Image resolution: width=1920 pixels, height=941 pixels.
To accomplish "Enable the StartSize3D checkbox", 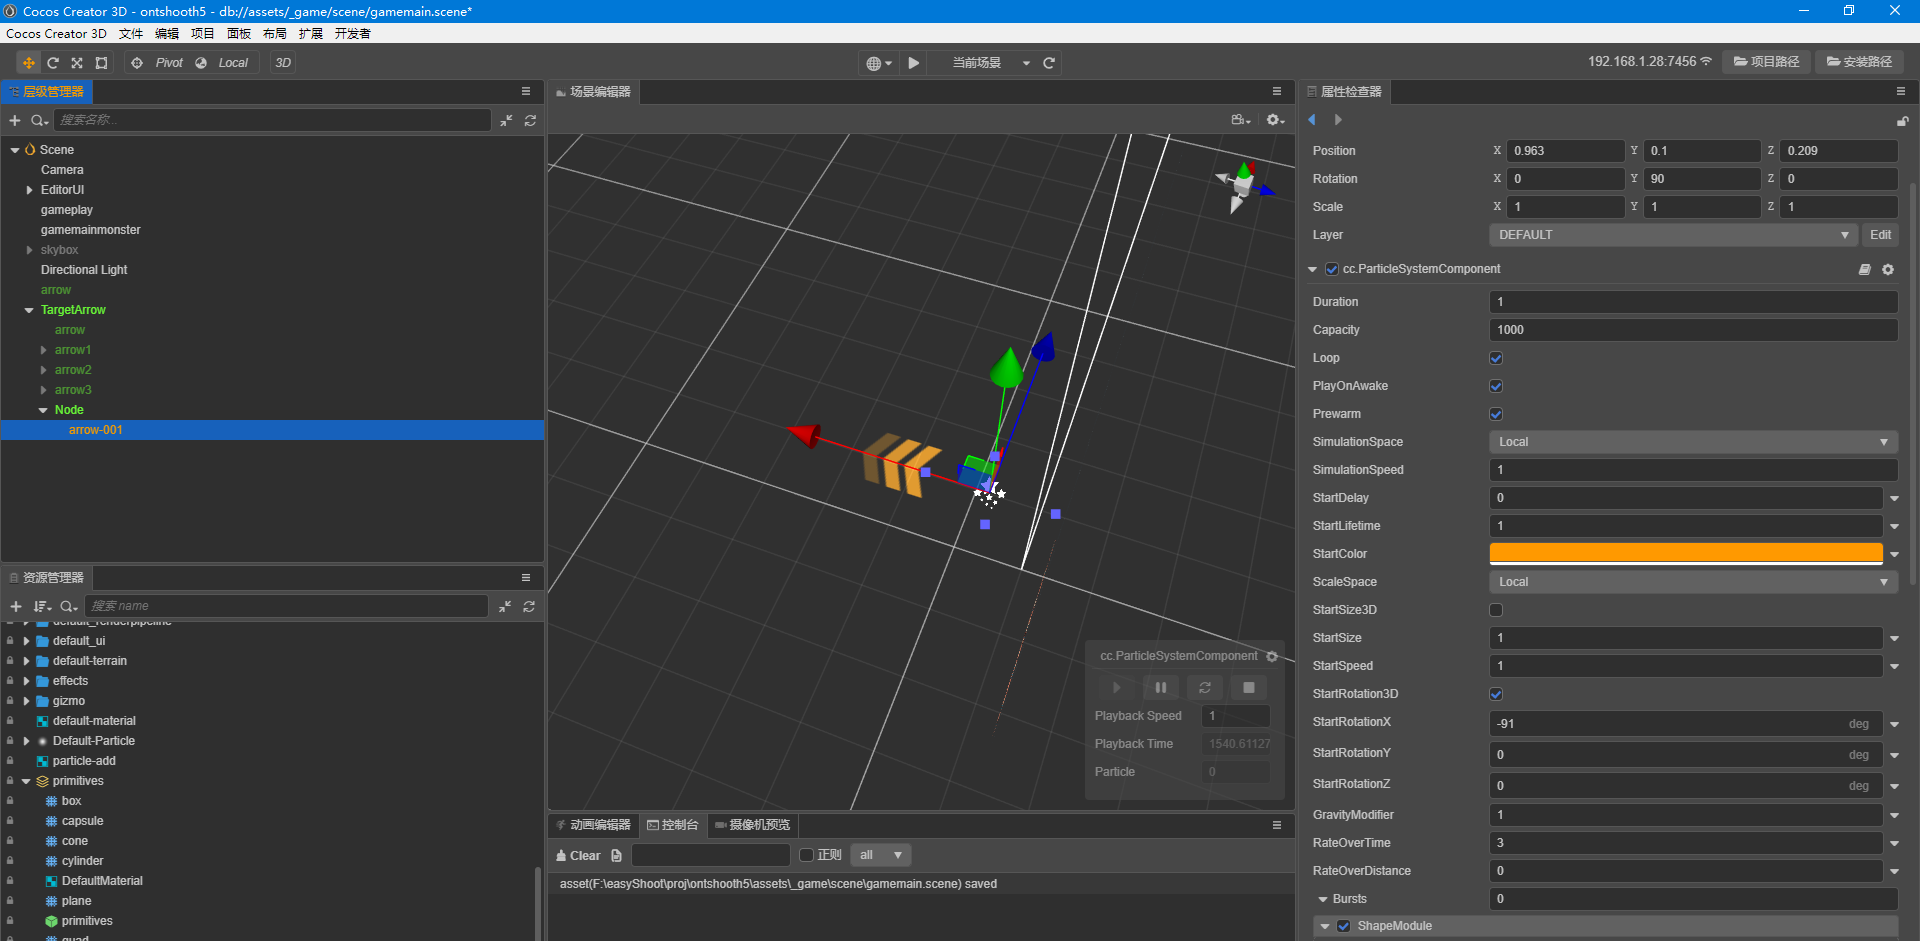I will click(1496, 610).
